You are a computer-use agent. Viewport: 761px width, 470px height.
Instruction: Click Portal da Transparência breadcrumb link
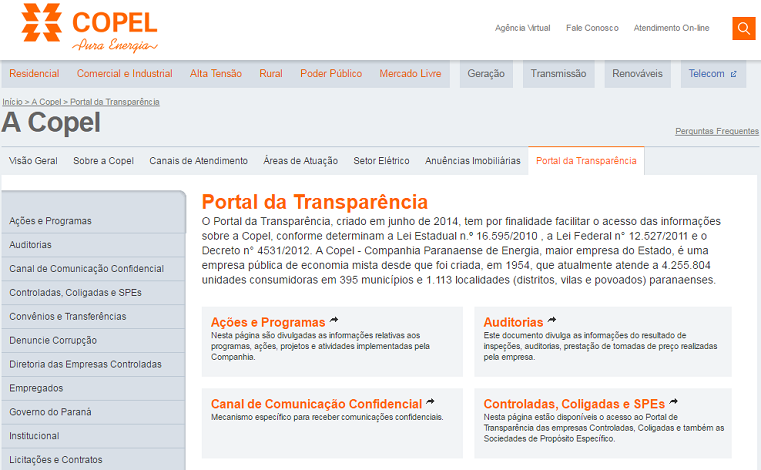click(x=115, y=102)
